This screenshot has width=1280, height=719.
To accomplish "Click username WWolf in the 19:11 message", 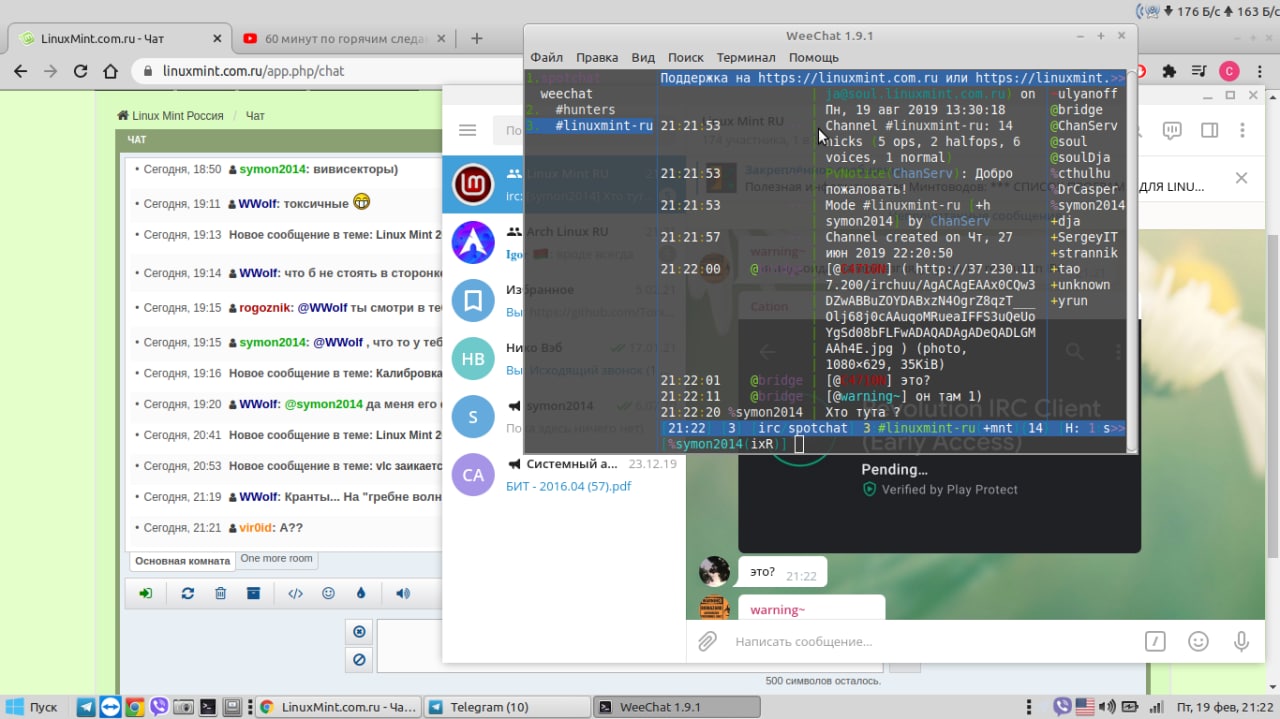I will click(258, 203).
